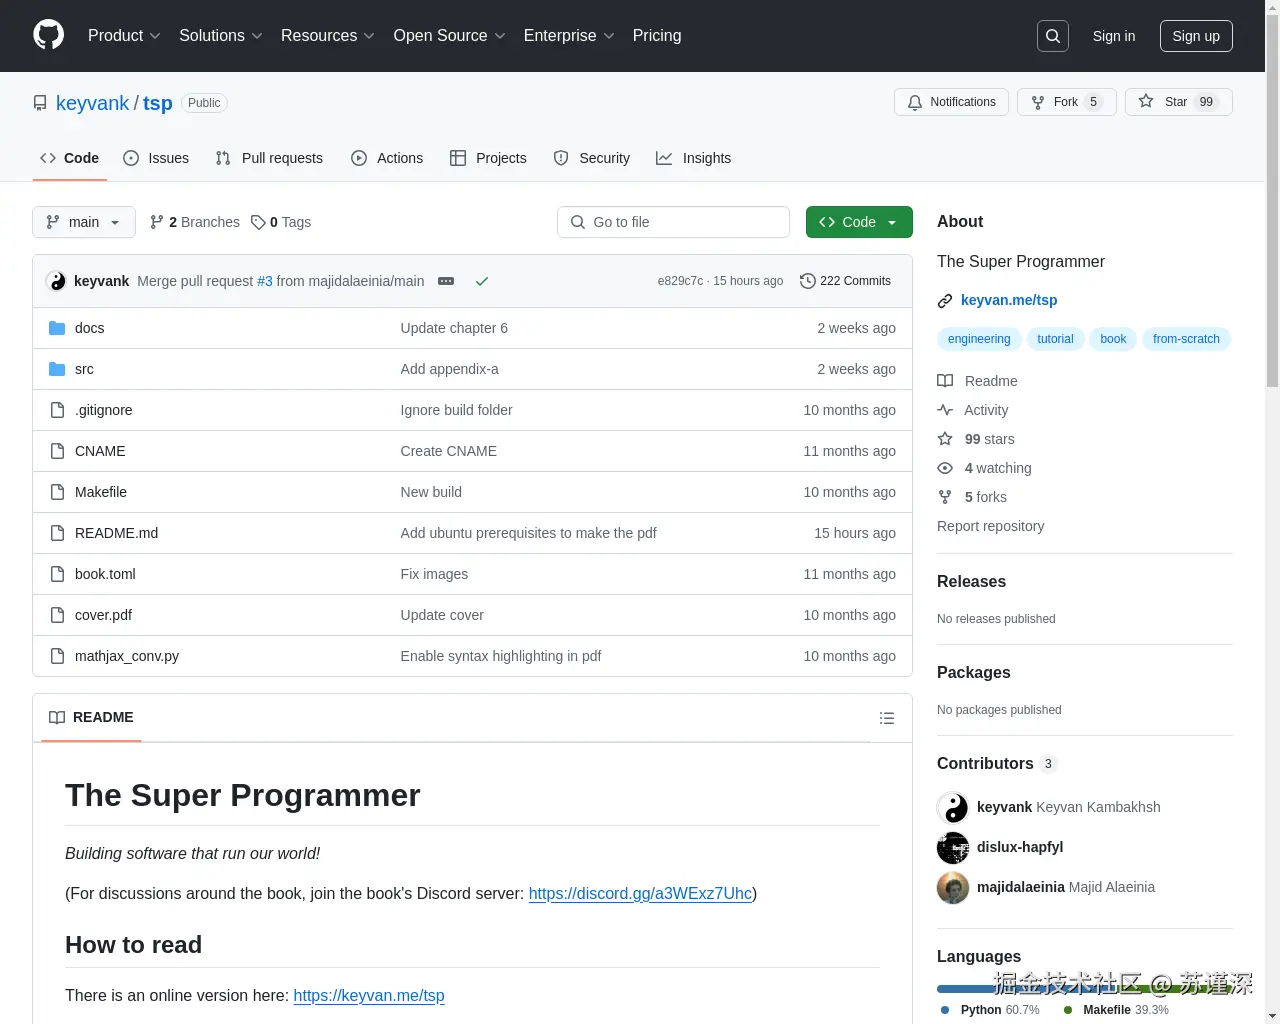Open the docs folder

pyautogui.click(x=89, y=328)
